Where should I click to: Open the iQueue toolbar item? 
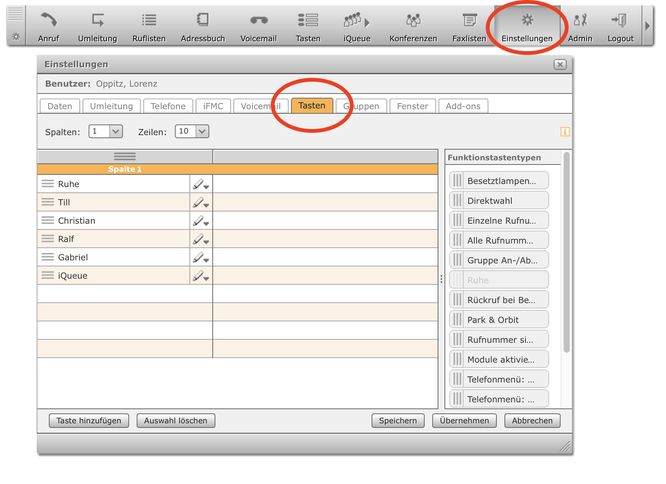[357, 26]
